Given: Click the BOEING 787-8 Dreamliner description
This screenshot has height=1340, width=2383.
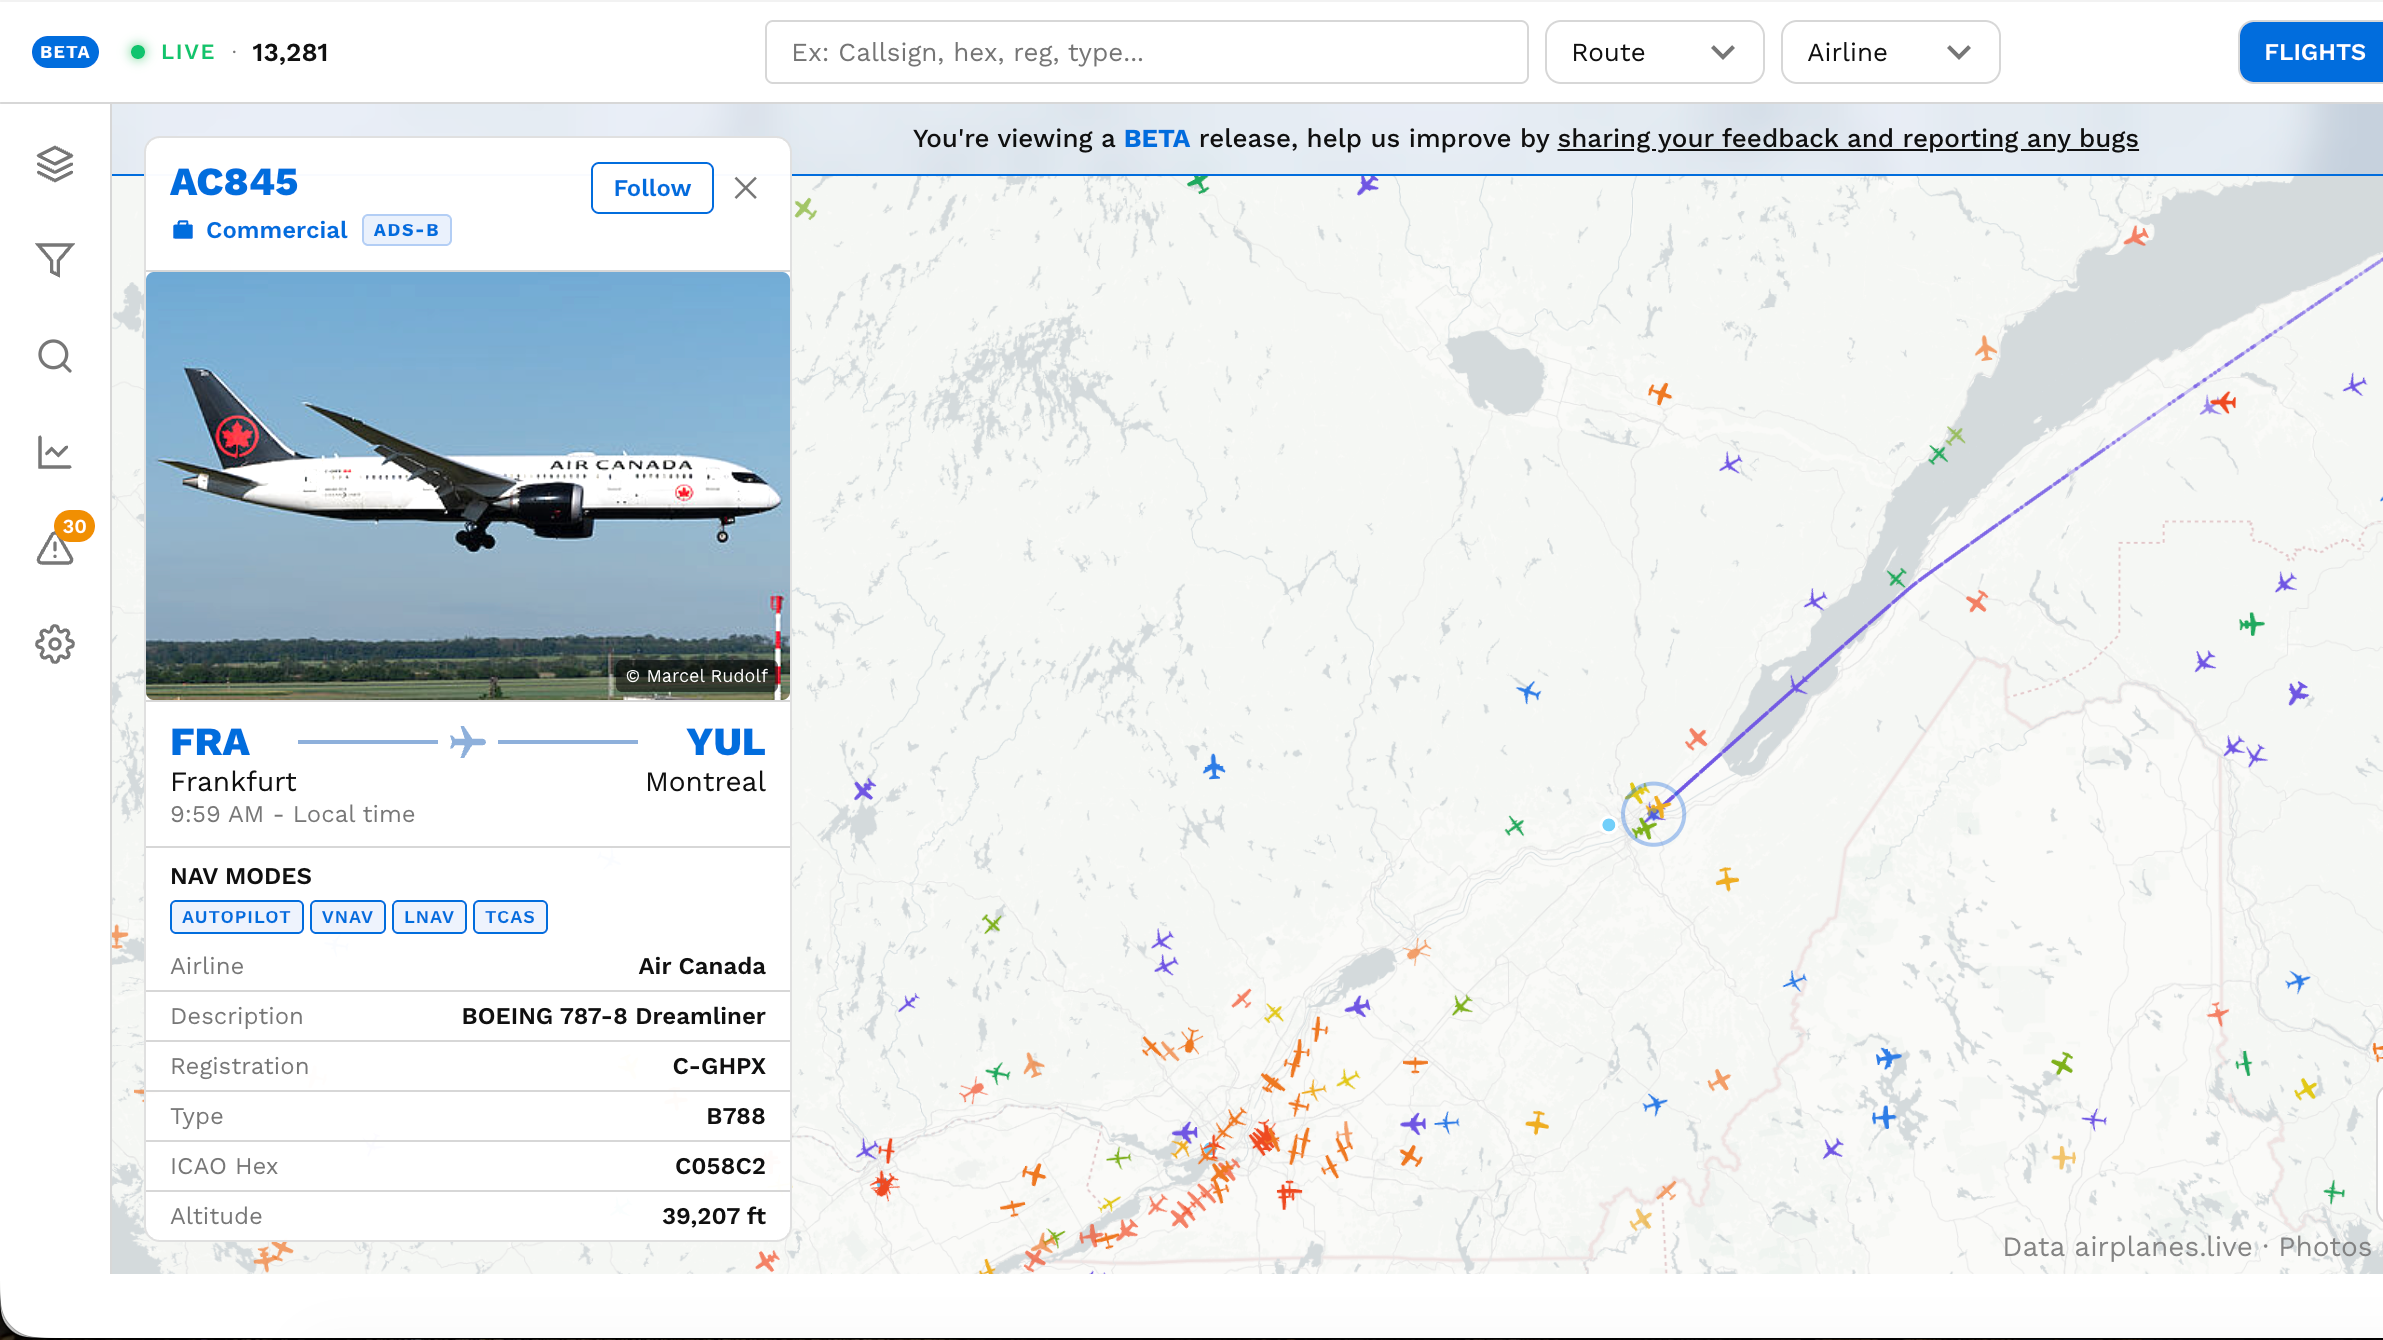Looking at the screenshot, I should (613, 1016).
